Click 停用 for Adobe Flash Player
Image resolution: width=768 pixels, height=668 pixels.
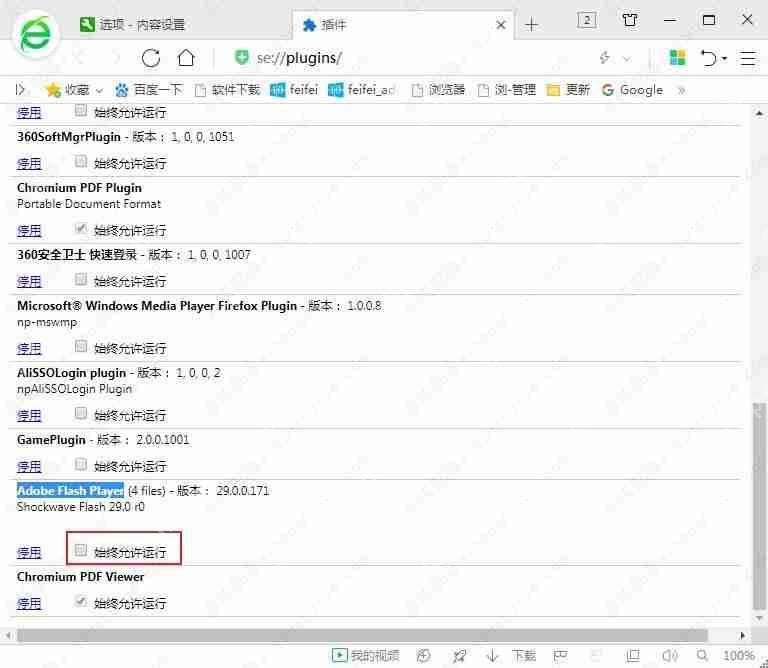pyautogui.click(x=29, y=552)
